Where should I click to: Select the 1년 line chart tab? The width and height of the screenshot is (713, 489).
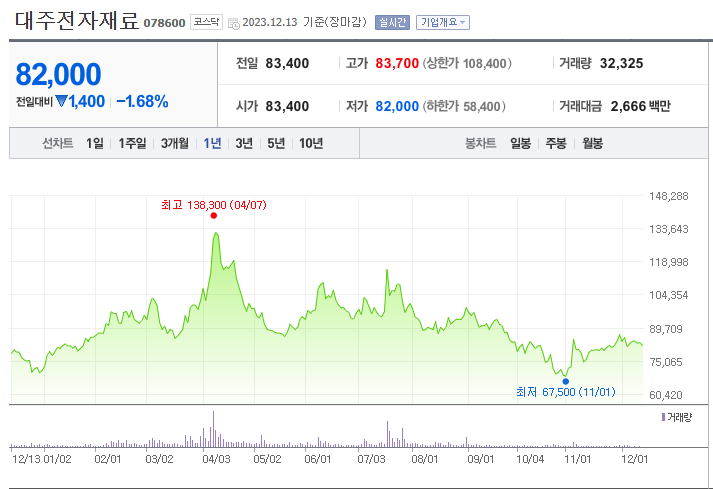tap(212, 143)
